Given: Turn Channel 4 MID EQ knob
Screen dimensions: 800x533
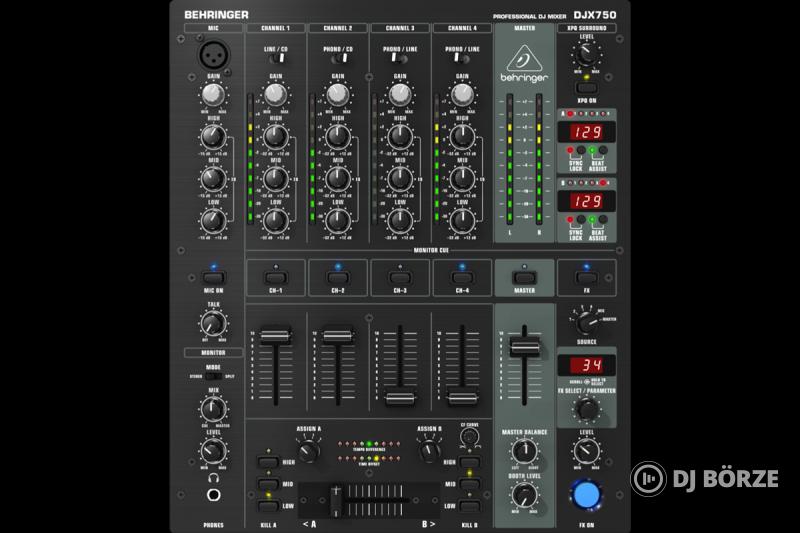Looking at the screenshot, I should pos(462,178).
